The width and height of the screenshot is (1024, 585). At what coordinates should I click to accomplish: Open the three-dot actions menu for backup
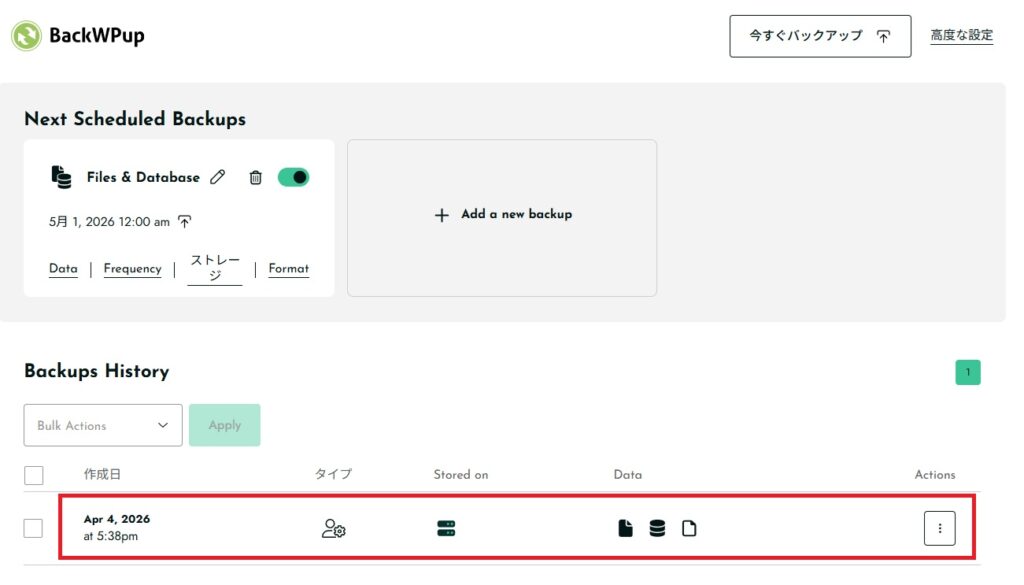click(939, 528)
